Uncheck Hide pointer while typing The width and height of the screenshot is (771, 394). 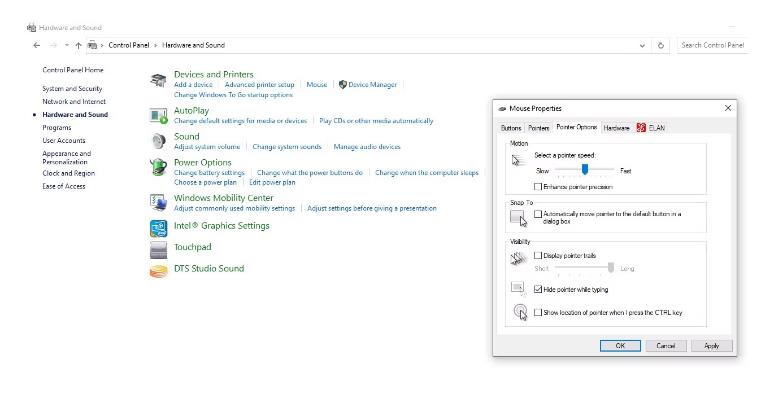[x=538, y=289]
